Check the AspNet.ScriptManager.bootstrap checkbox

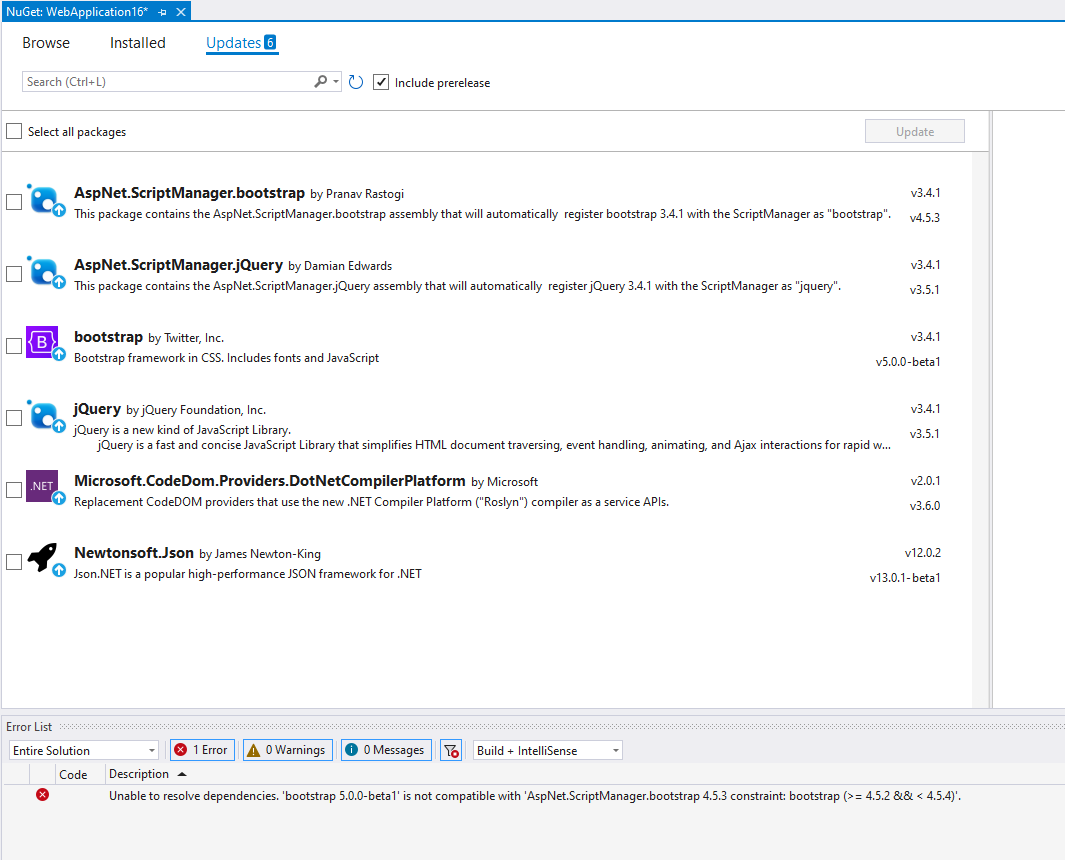pyautogui.click(x=14, y=202)
